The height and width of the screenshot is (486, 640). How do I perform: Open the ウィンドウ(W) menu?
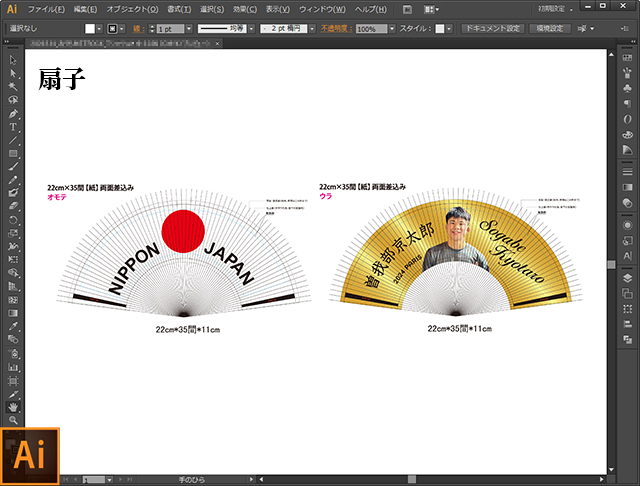click(x=322, y=9)
